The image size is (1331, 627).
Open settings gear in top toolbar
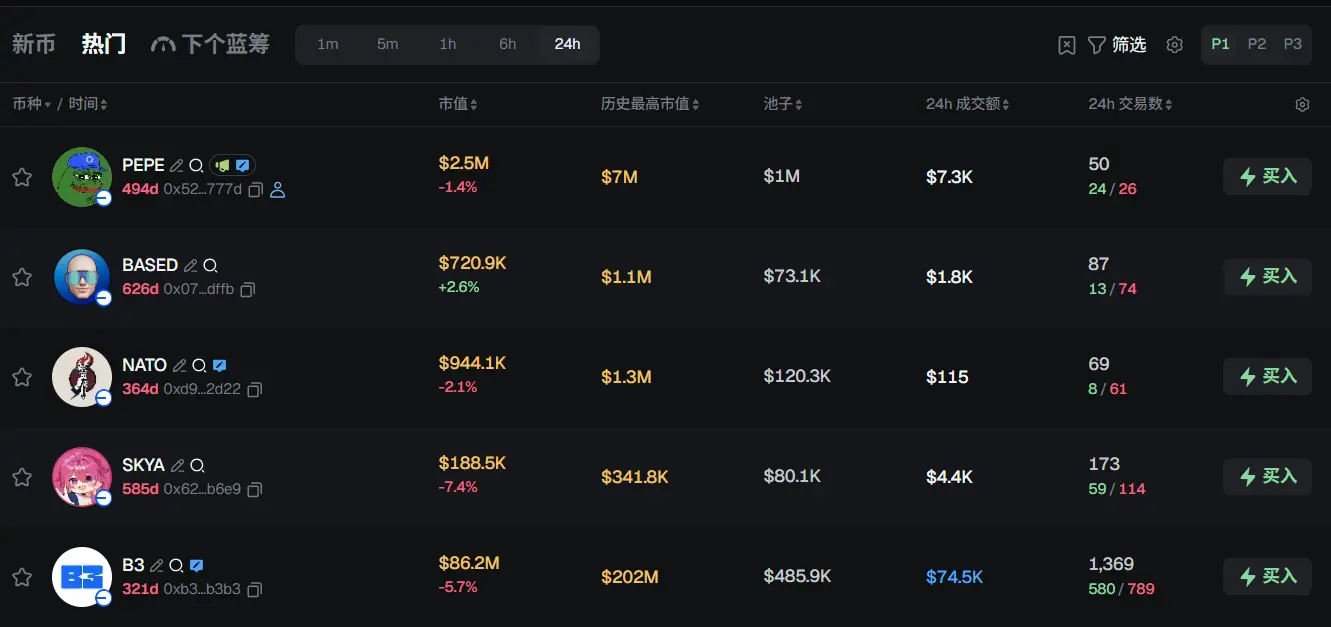click(1175, 45)
